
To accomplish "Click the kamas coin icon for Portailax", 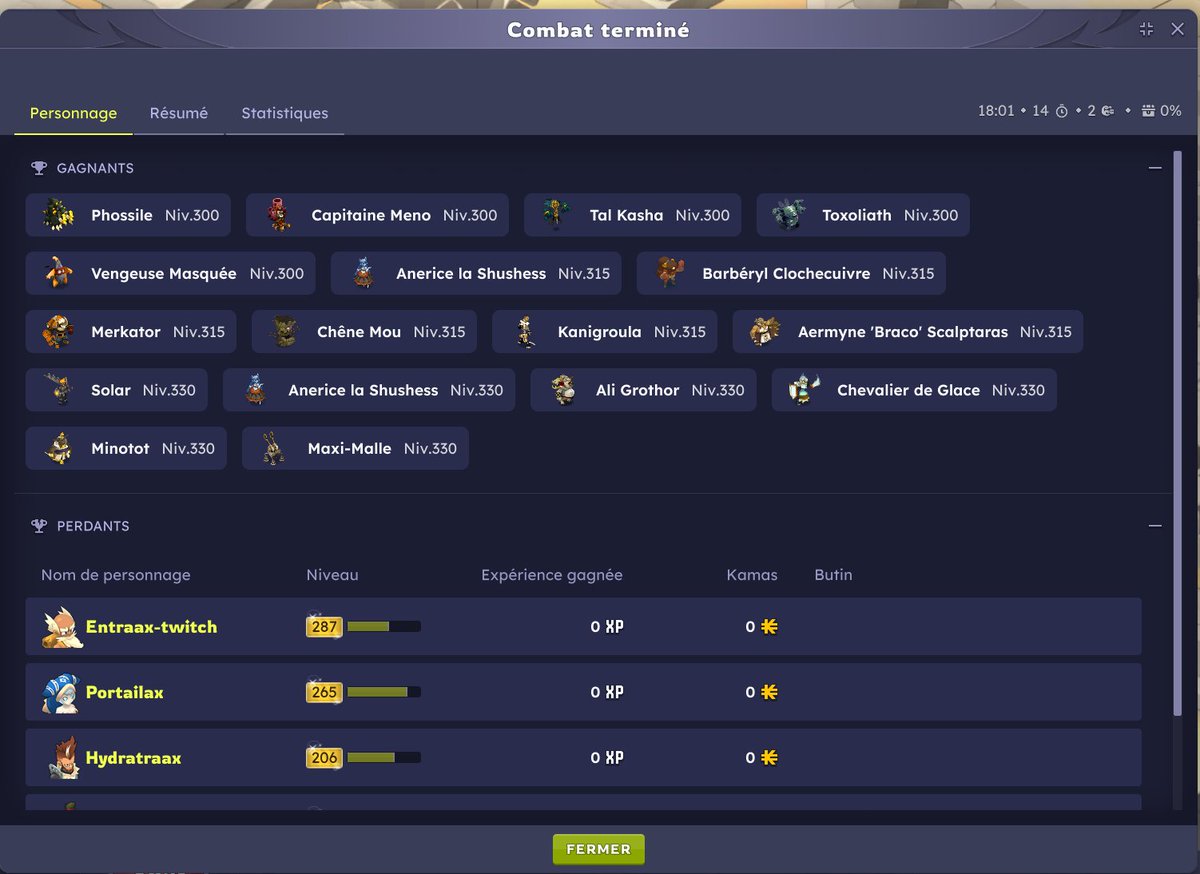I will point(769,692).
